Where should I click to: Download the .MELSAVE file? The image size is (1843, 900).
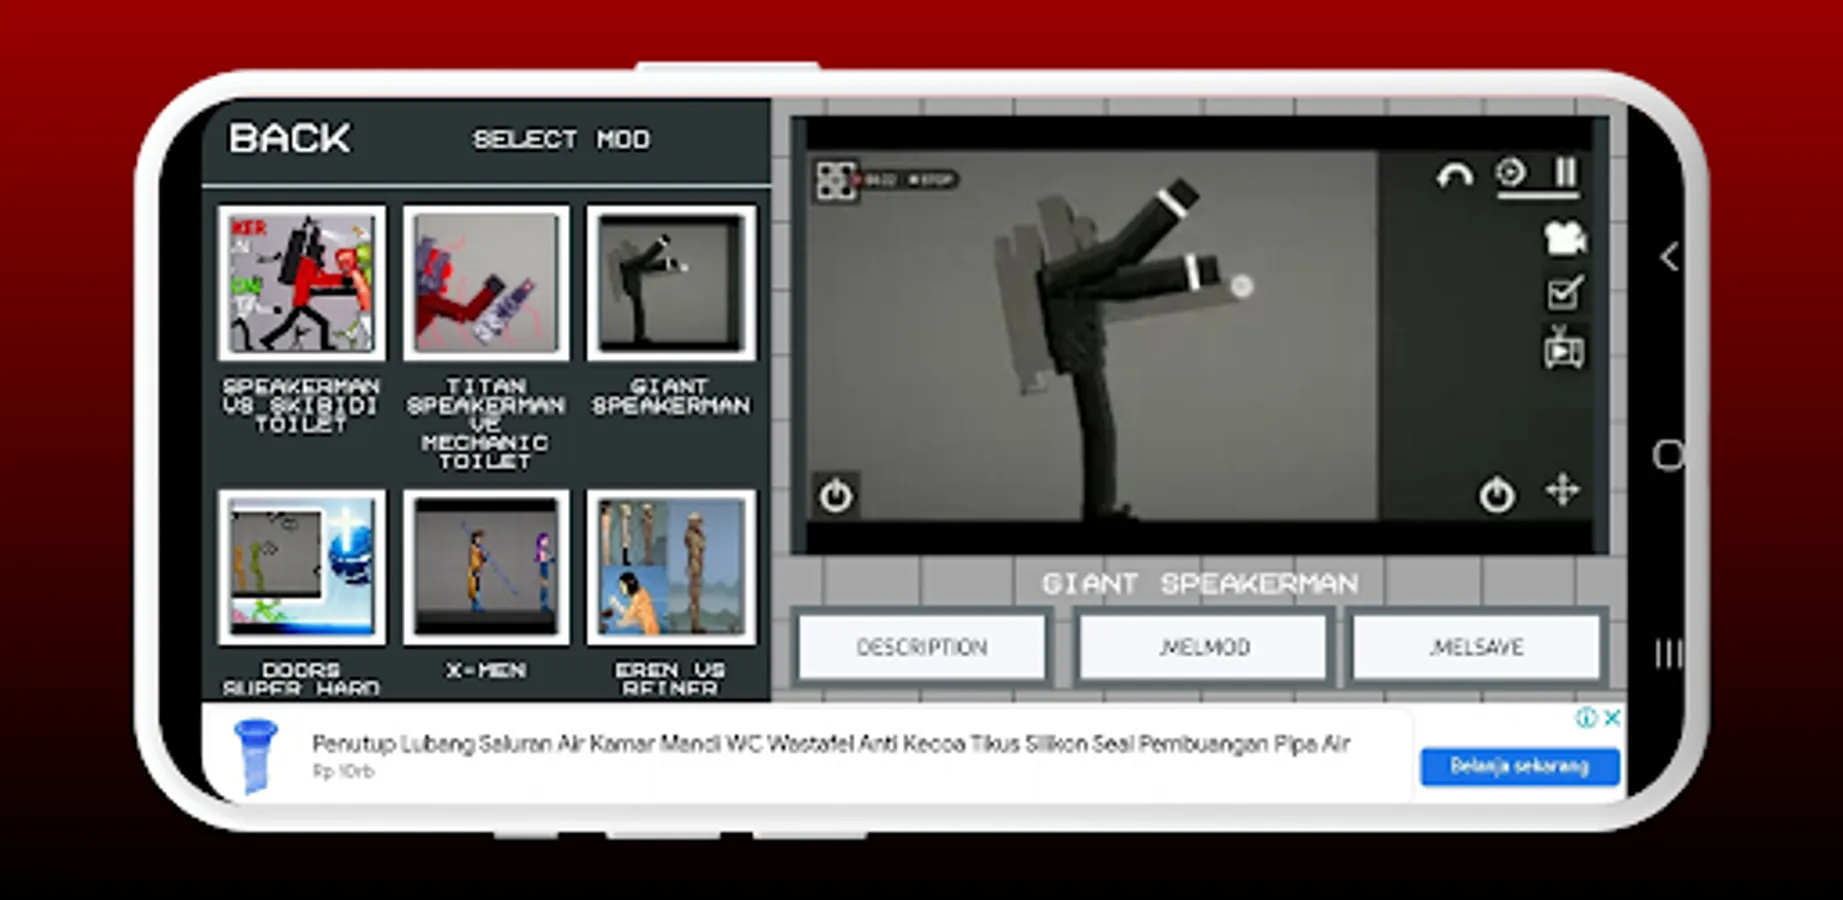pos(1476,647)
